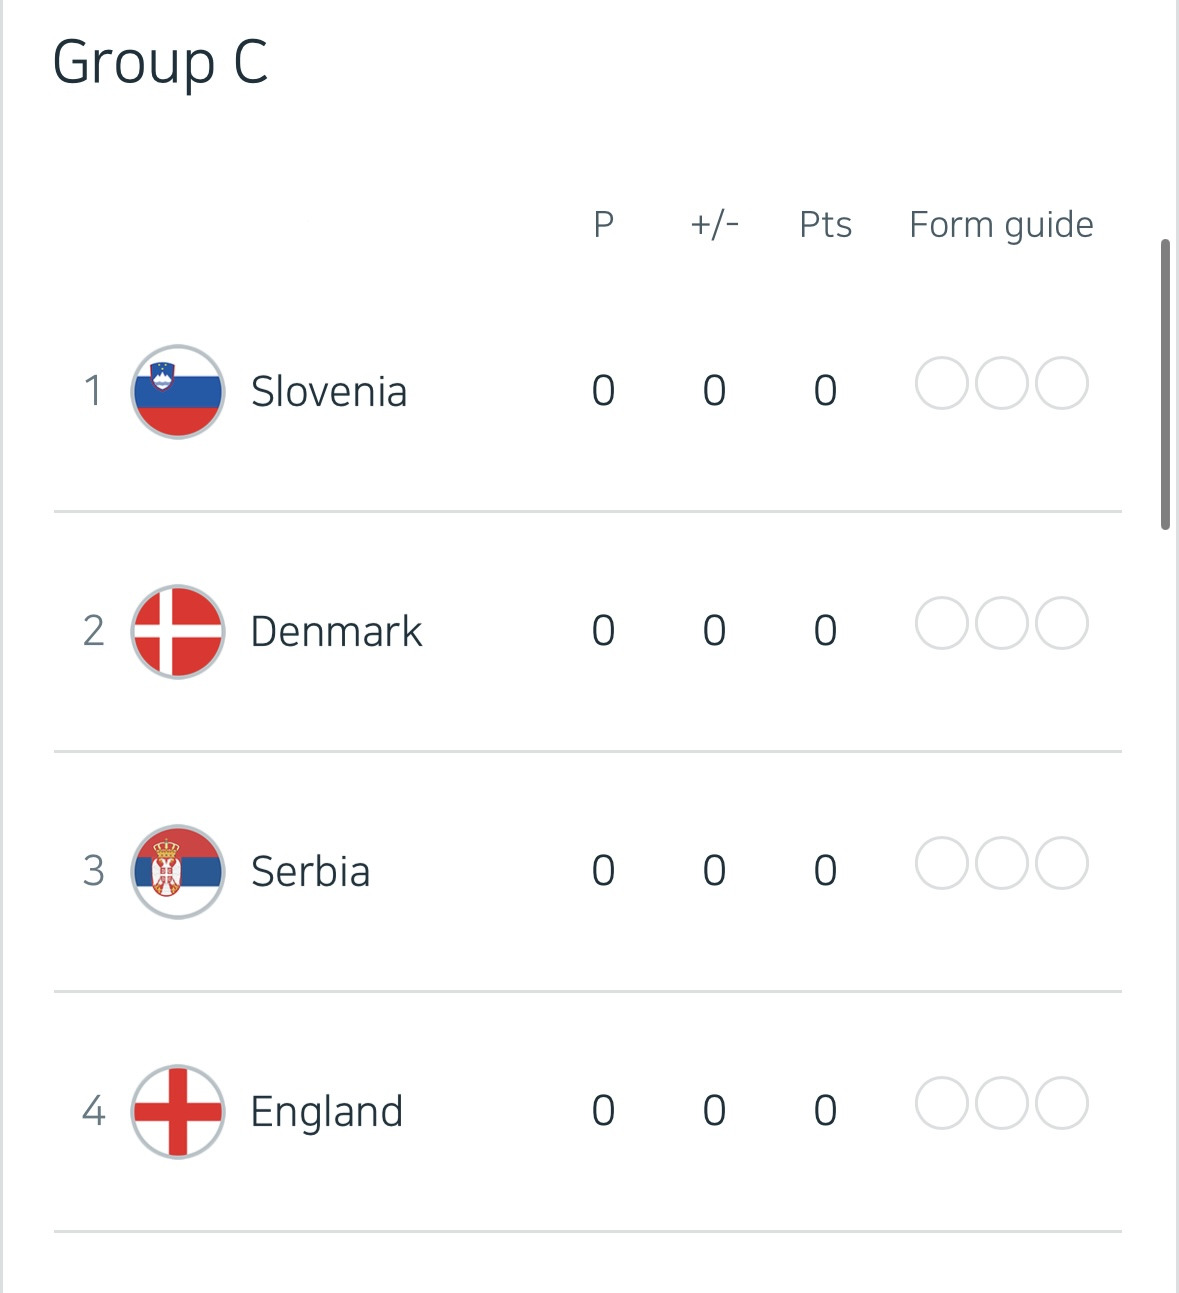Click Denmark's middle form guide circle
This screenshot has width=1179, height=1293.
click(x=1002, y=623)
